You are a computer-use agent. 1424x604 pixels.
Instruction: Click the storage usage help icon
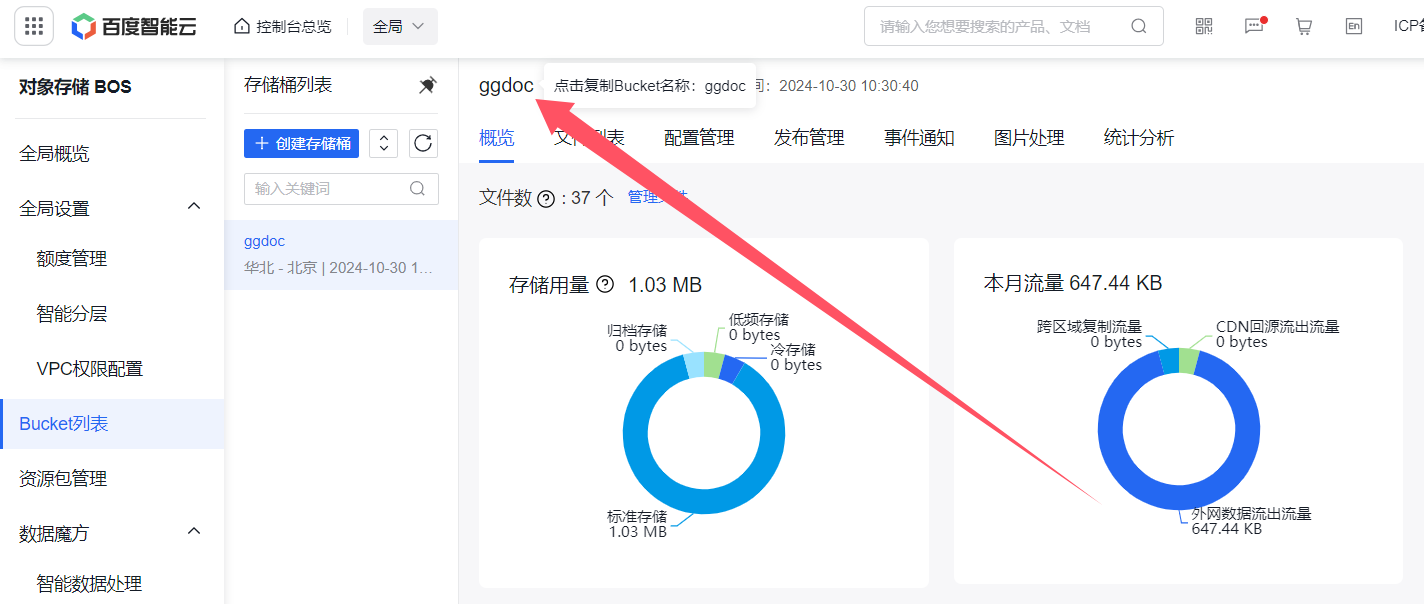point(605,285)
